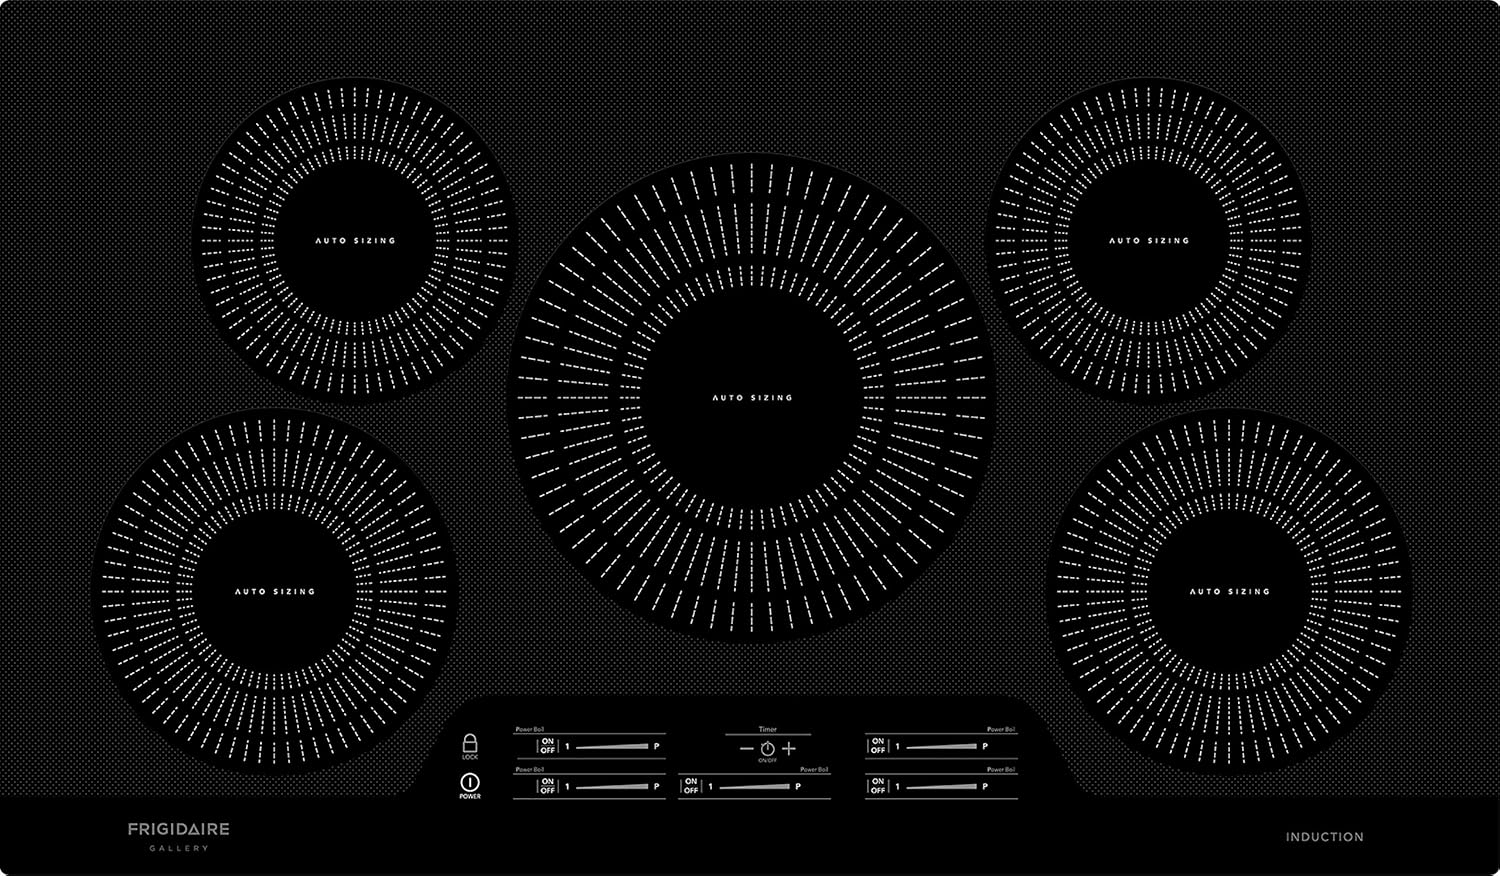The height and width of the screenshot is (876, 1500).
Task: Select P on the upper-left control row
Action: tap(657, 746)
